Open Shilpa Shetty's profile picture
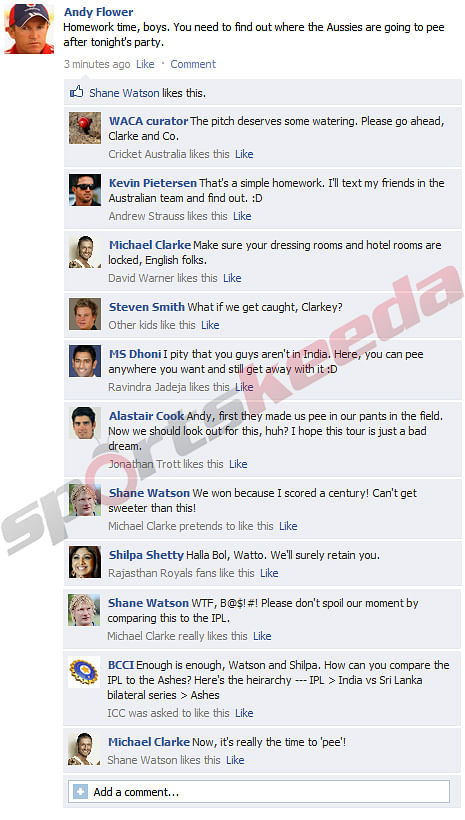Viewport: 465px width, 820px height. [x=85, y=562]
